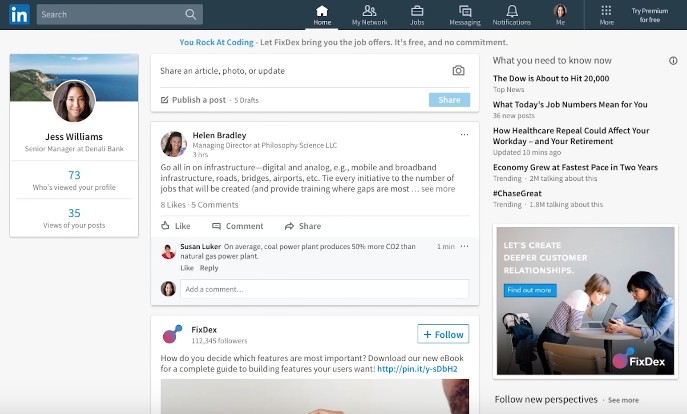The height and width of the screenshot is (414, 687).
Task: Click 112,345 followers text
Action: click(219, 341)
